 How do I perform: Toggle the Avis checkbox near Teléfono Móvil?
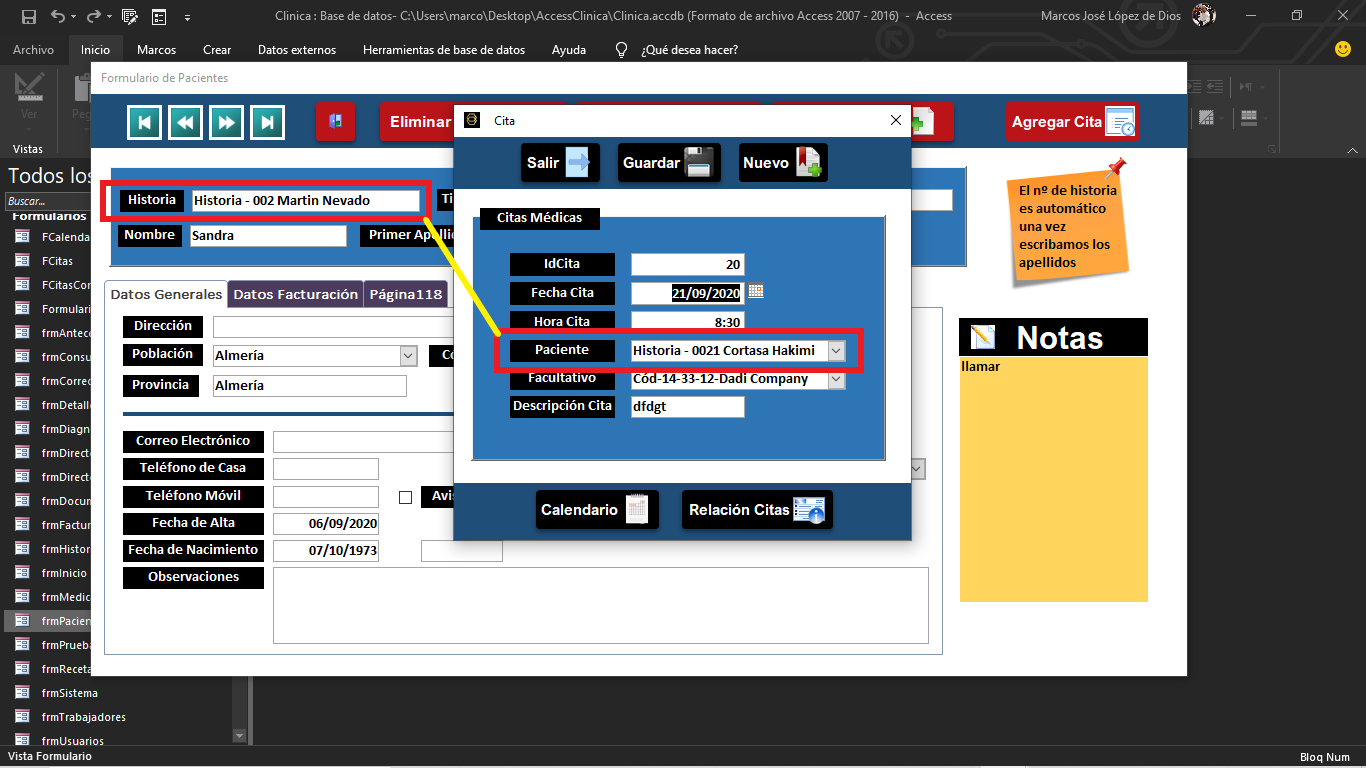pyautogui.click(x=405, y=497)
